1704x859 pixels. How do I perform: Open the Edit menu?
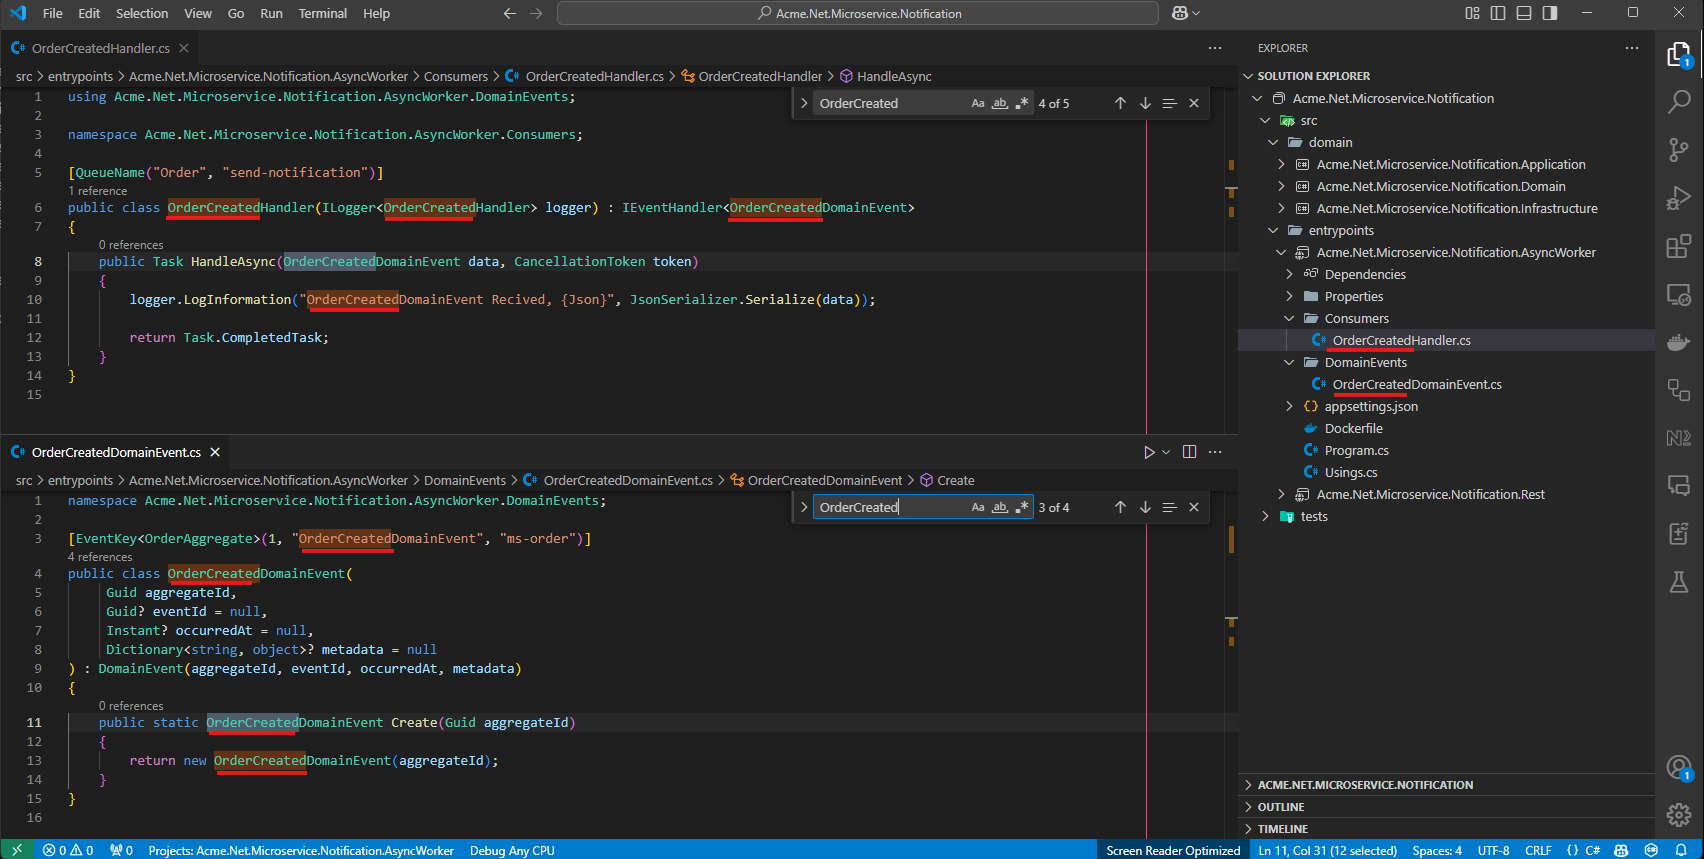coord(89,13)
